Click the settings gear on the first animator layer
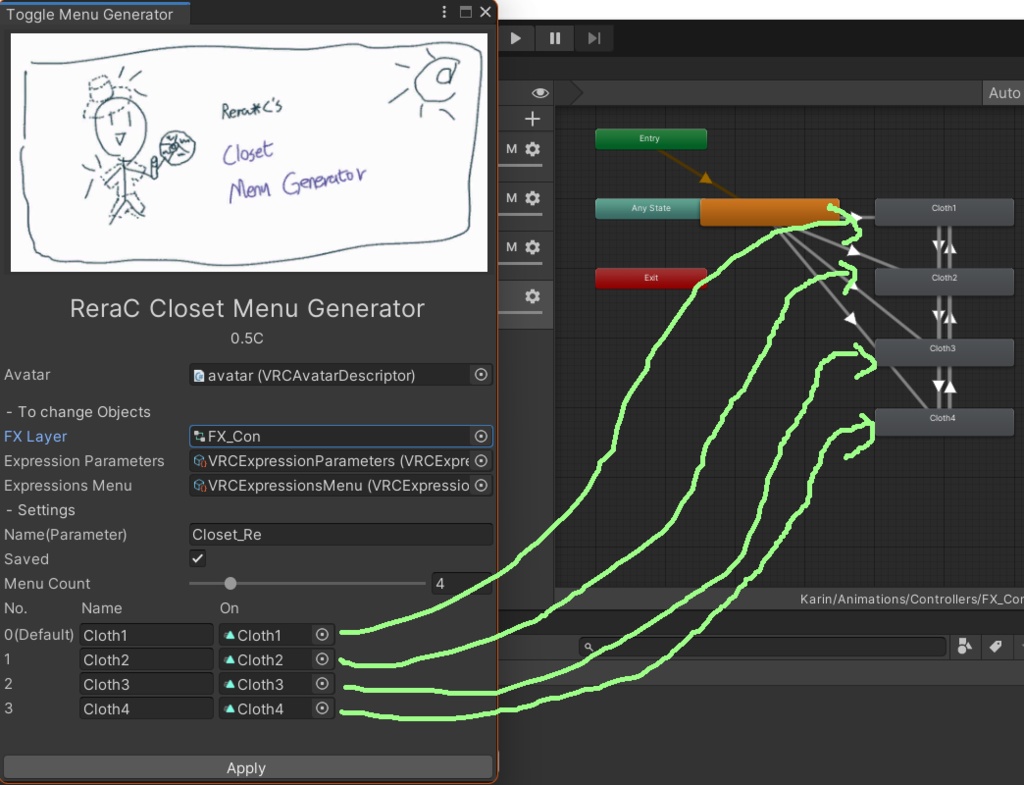The width and height of the screenshot is (1024, 785). click(x=533, y=150)
